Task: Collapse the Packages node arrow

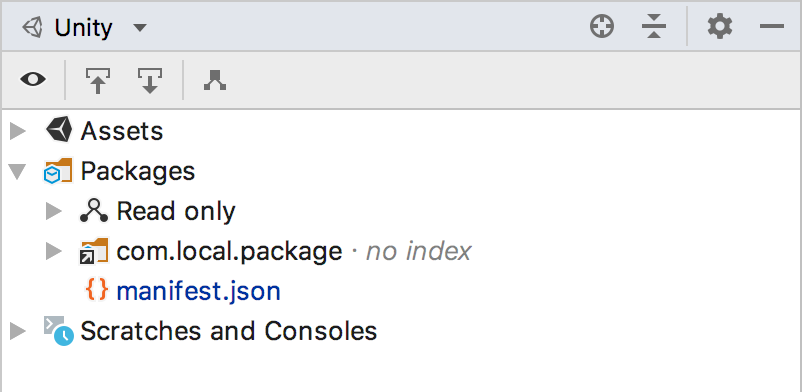Action: [18, 171]
